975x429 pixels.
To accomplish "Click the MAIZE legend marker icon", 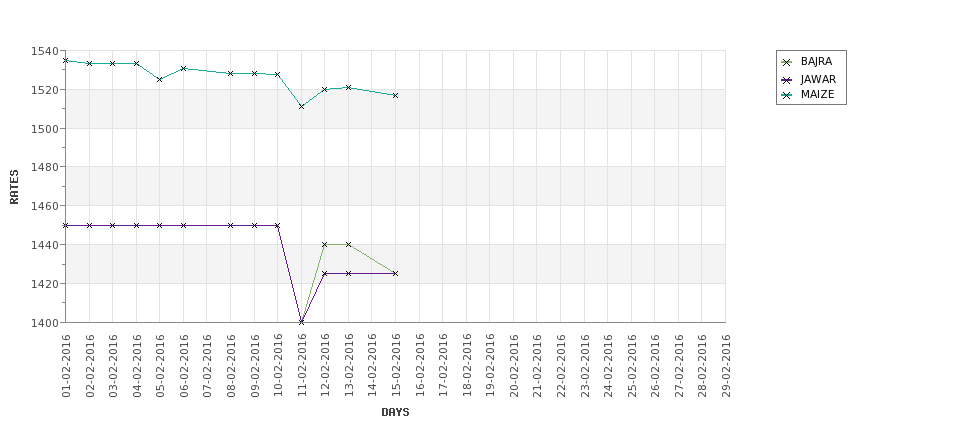I will [787, 95].
